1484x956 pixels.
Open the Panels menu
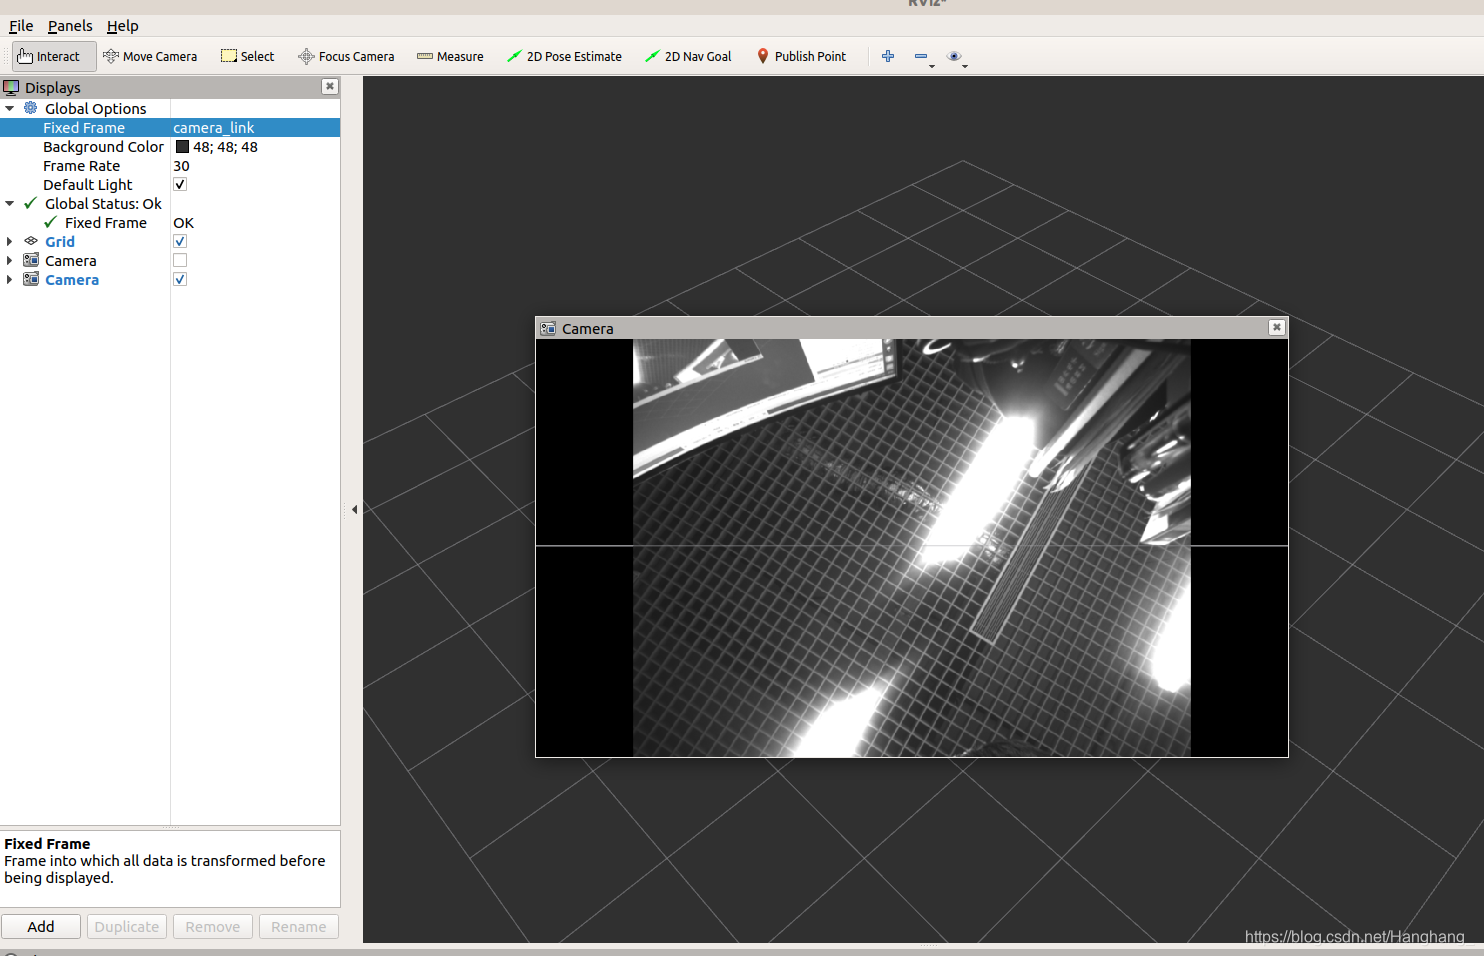point(70,26)
